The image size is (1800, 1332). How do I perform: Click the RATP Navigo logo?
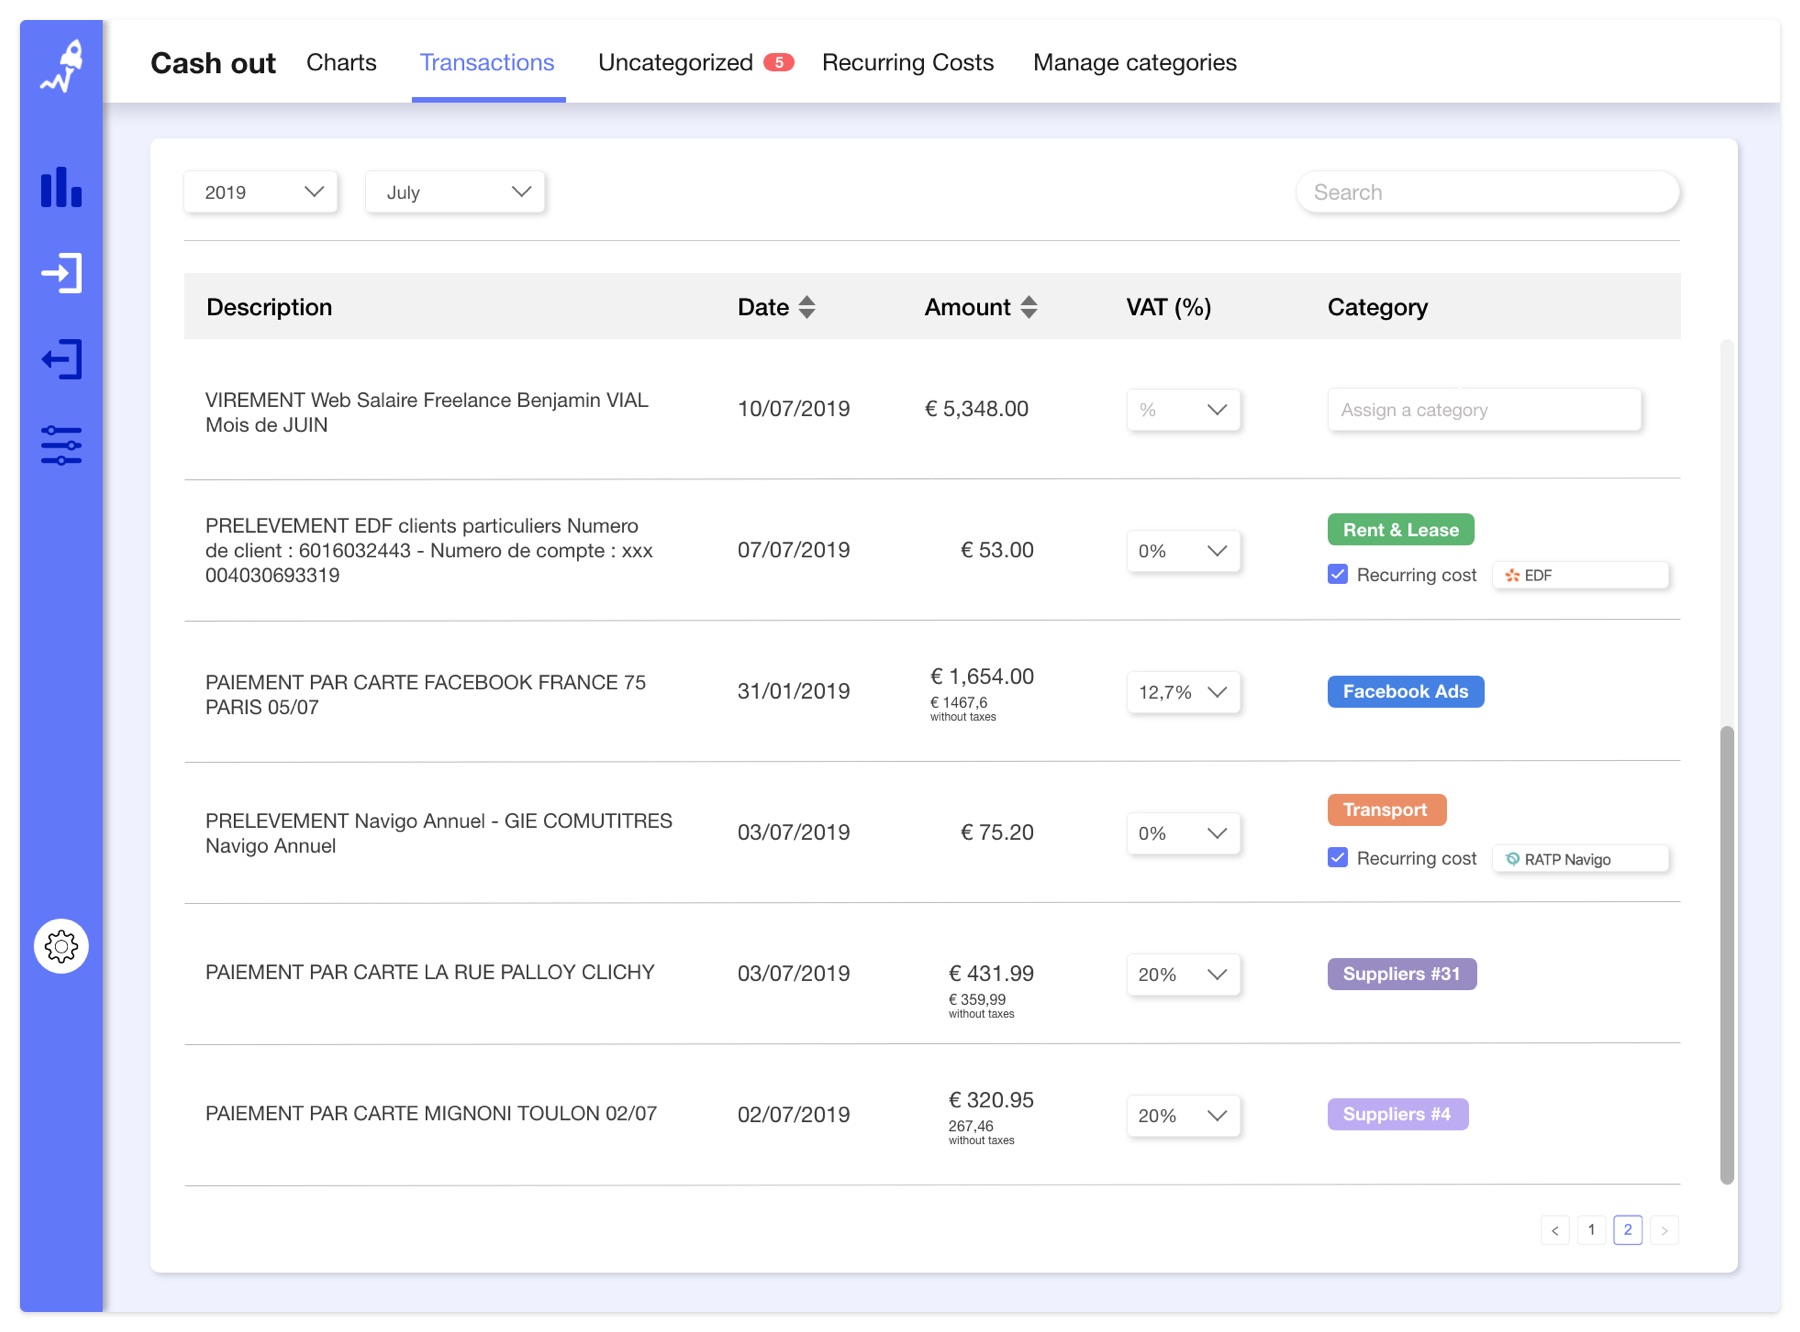[x=1512, y=858]
